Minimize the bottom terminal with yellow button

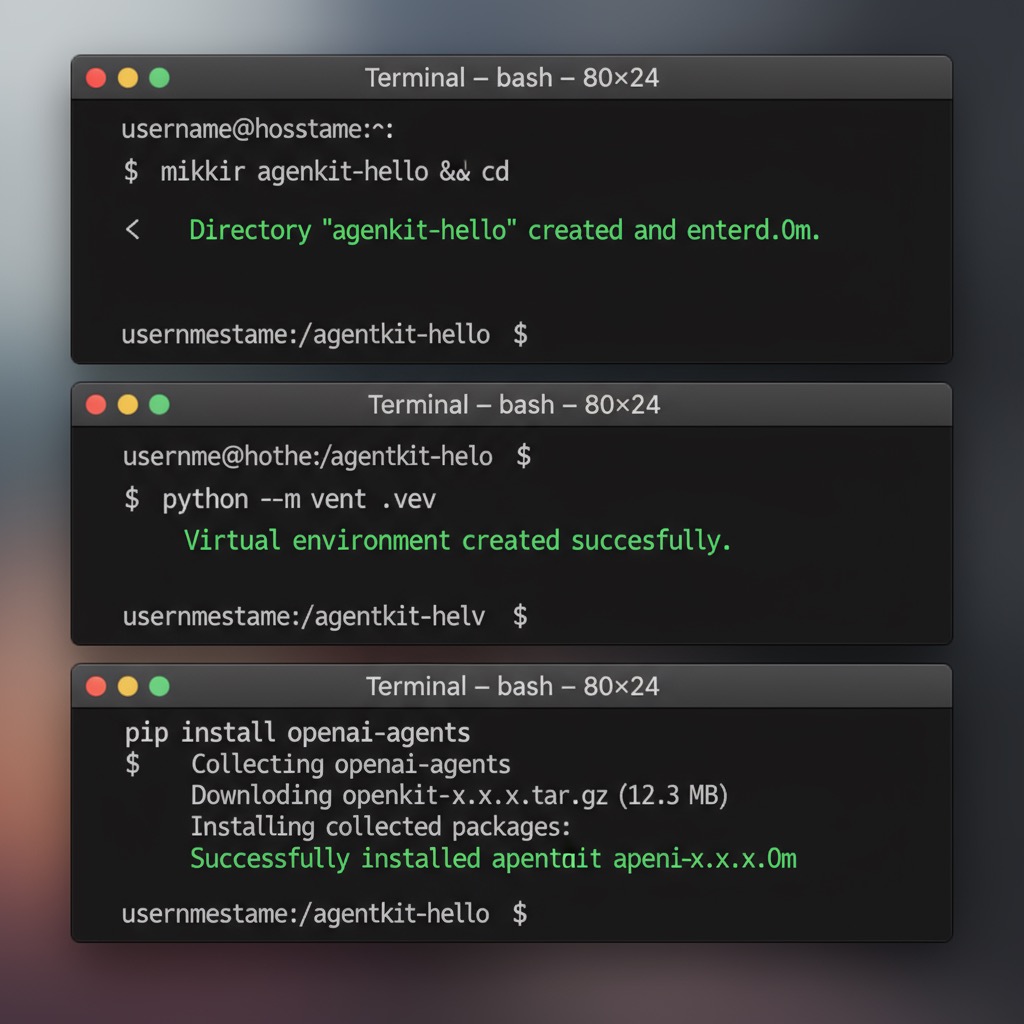click(128, 686)
